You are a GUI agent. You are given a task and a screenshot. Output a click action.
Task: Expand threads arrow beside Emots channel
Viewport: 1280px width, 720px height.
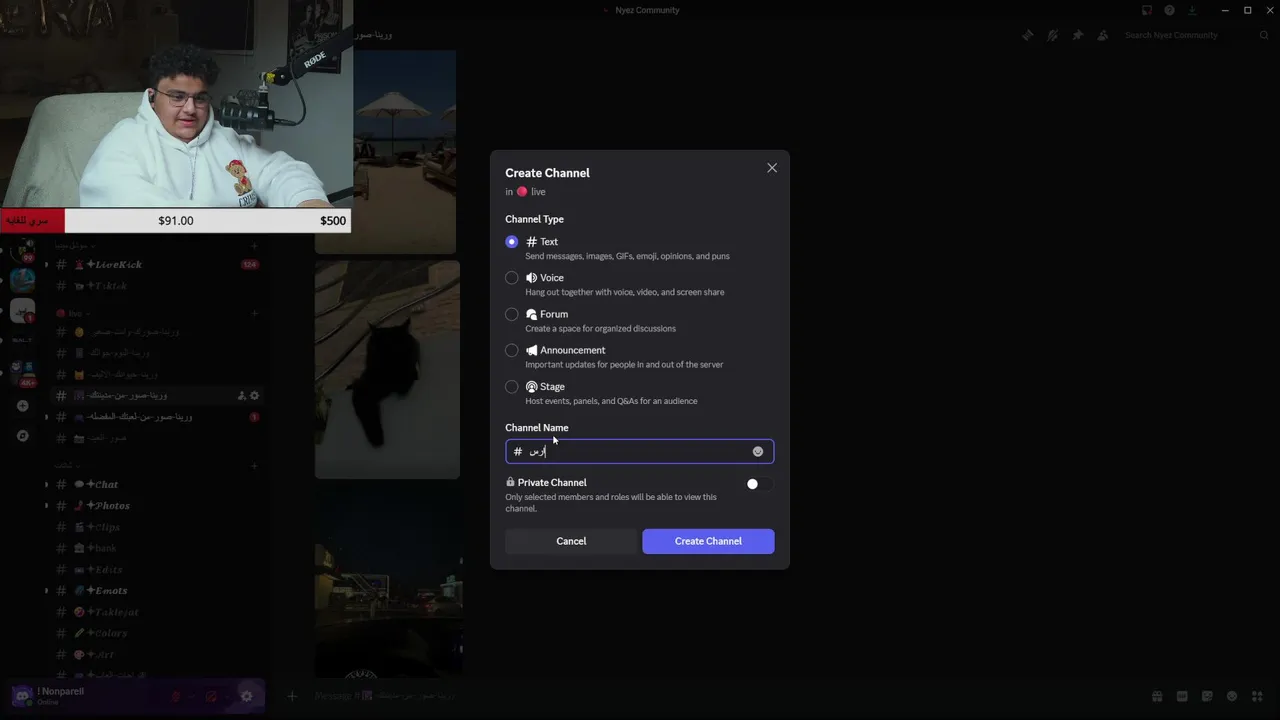coord(46,591)
